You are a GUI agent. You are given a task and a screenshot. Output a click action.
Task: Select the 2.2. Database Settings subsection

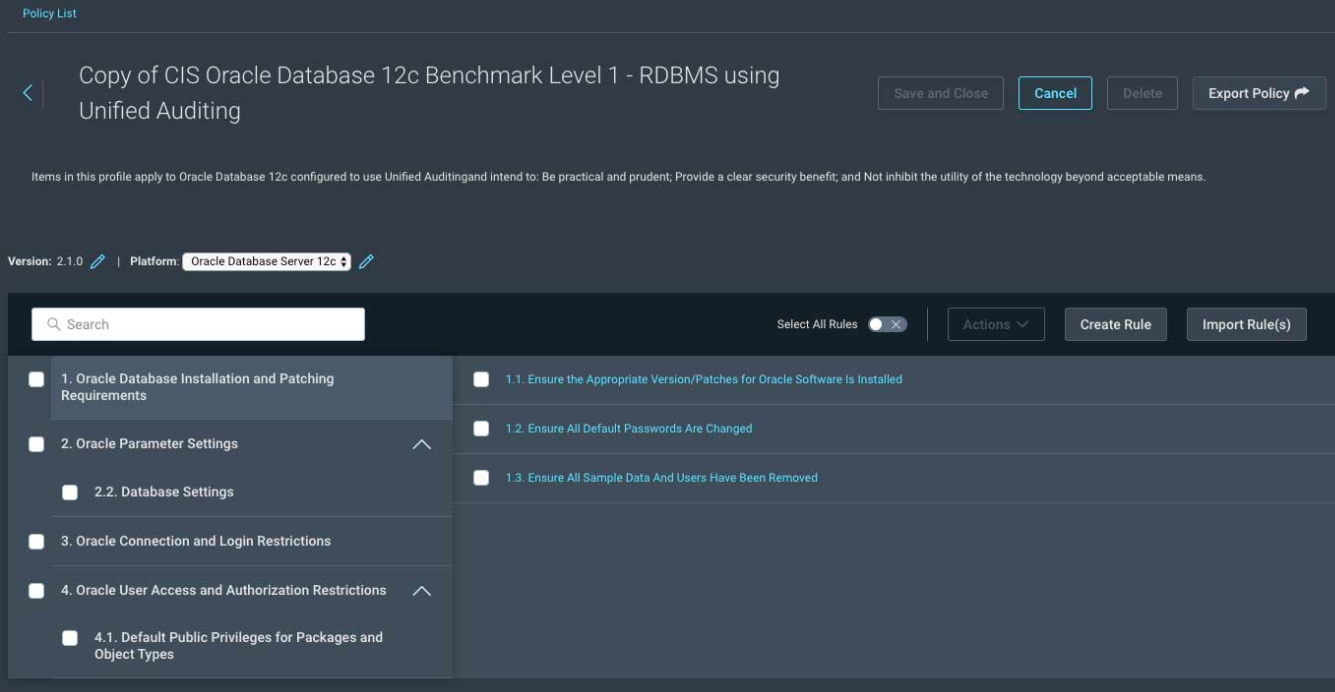click(163, 492)
